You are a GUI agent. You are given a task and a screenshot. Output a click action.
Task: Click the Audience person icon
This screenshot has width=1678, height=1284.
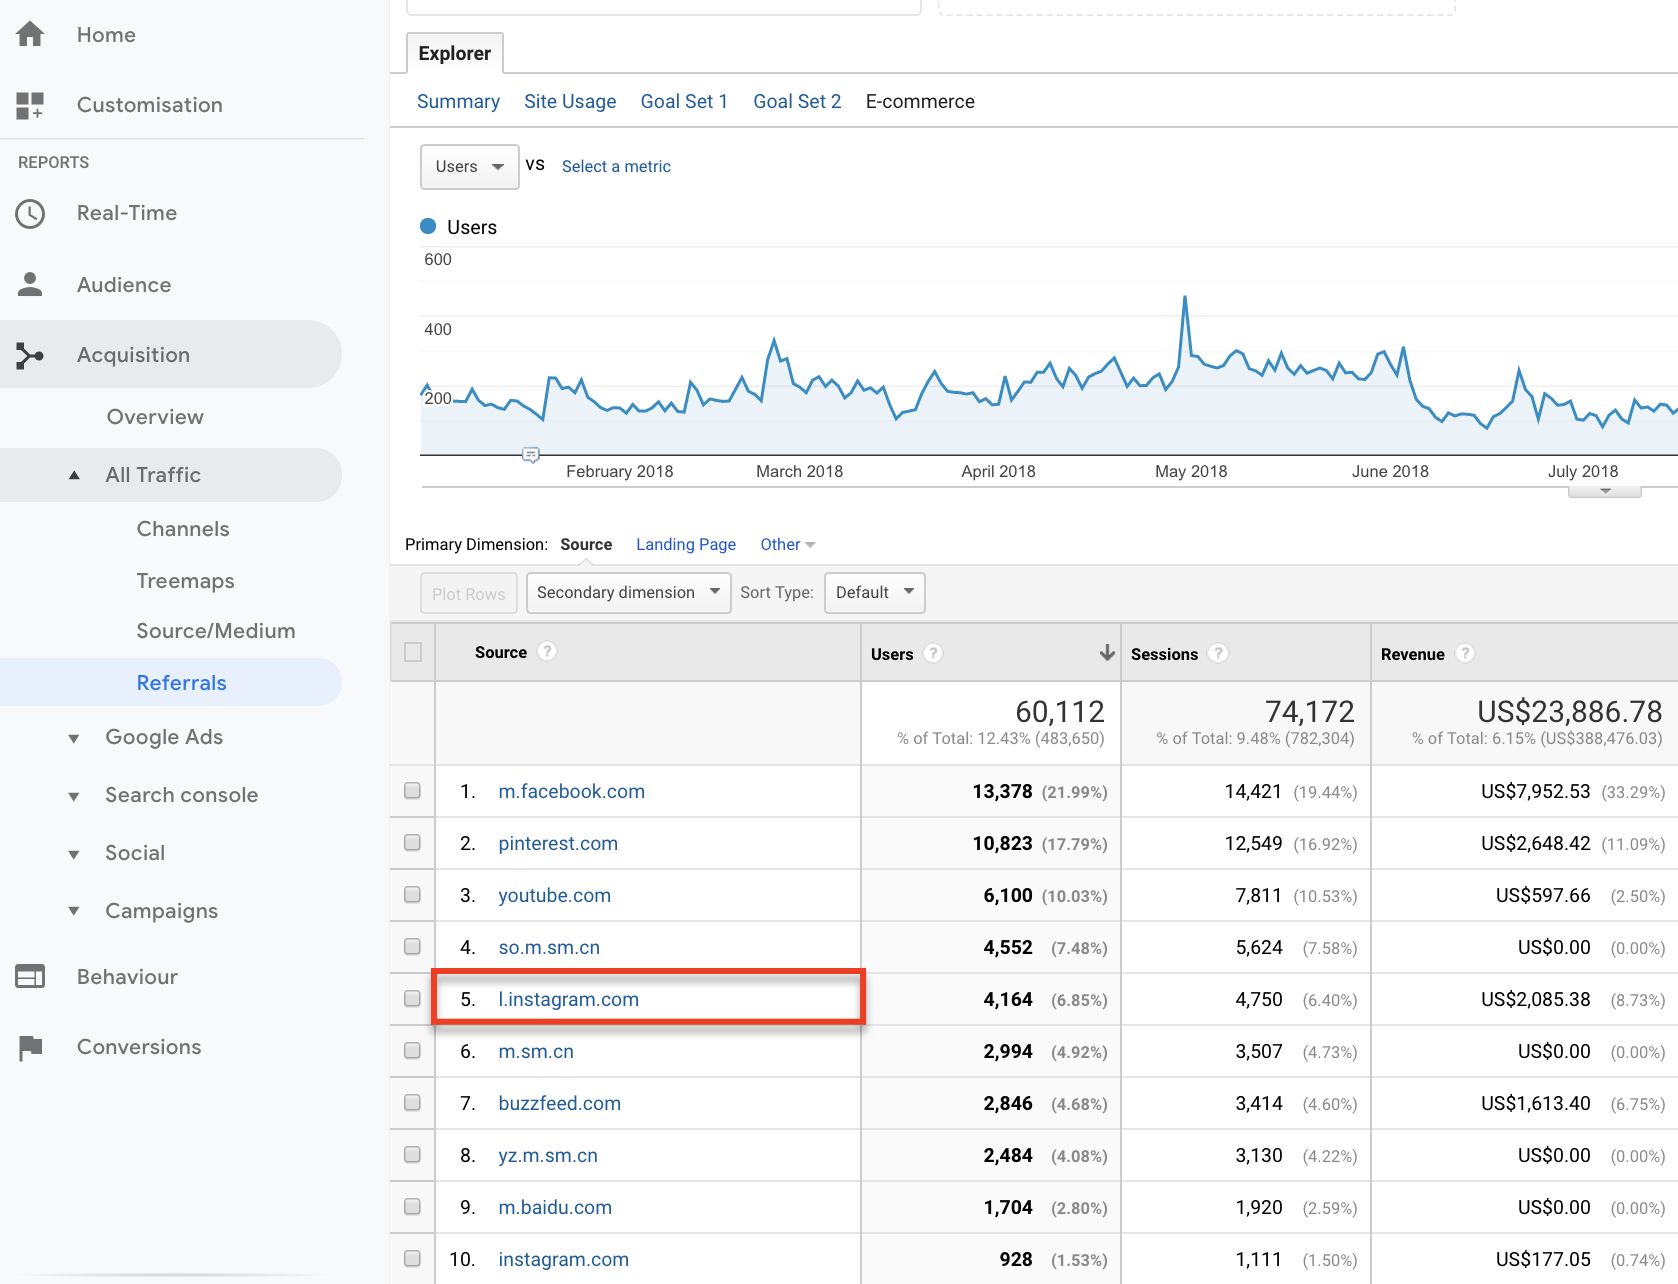coord(30,284)
